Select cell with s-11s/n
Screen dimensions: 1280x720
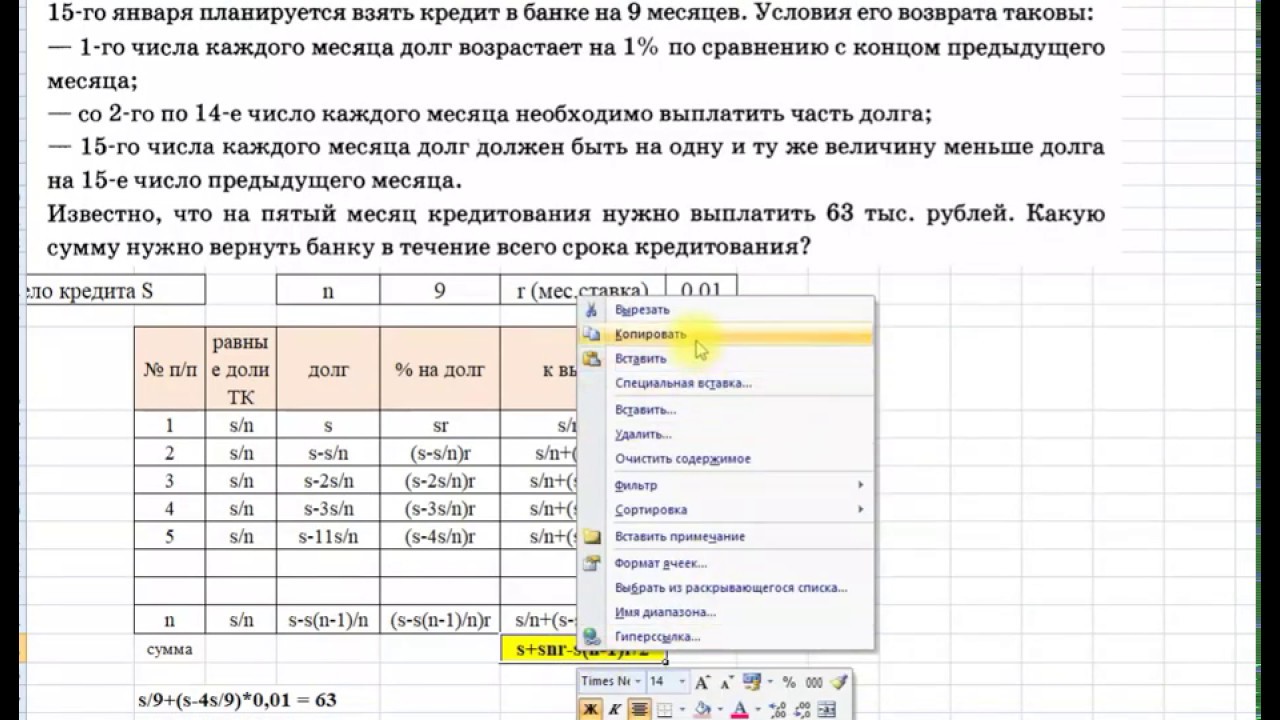click(328, 537)
